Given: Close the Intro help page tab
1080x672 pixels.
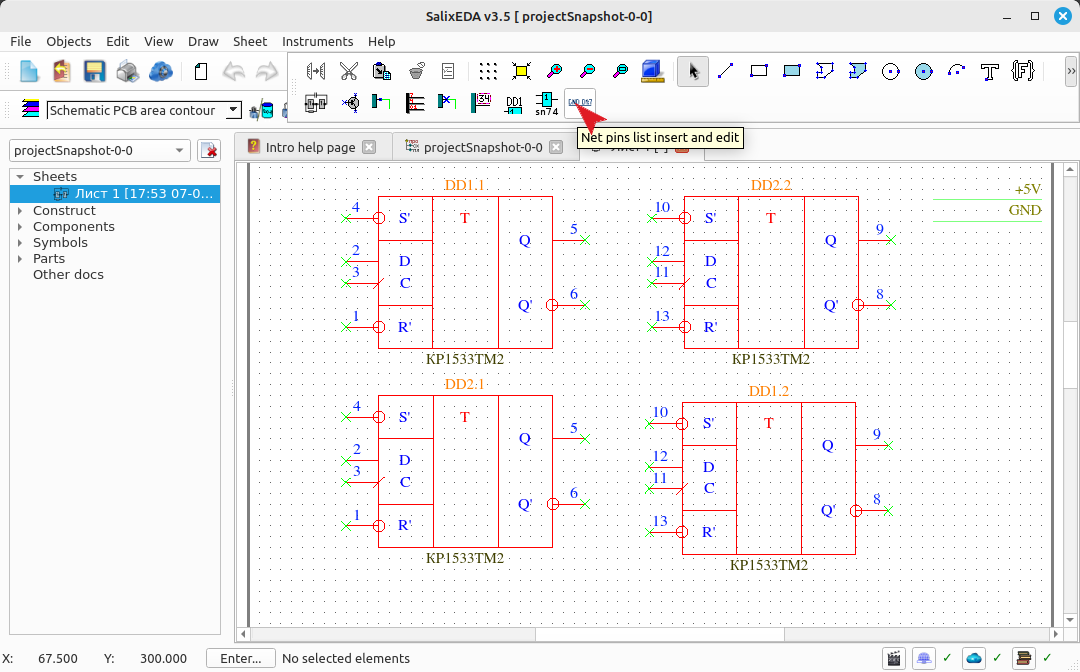Looking at the screenshot, I should coord(369,147).
